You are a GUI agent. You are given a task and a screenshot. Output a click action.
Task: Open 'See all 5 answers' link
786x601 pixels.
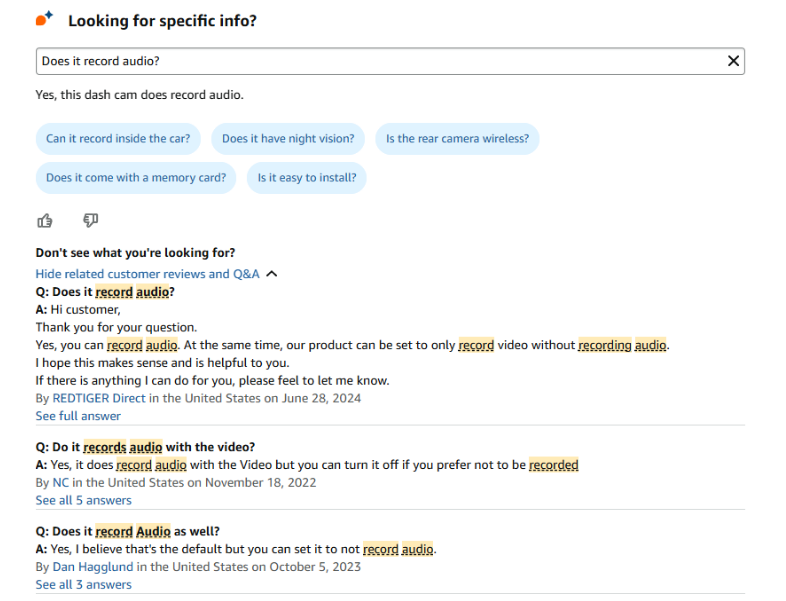83,500
